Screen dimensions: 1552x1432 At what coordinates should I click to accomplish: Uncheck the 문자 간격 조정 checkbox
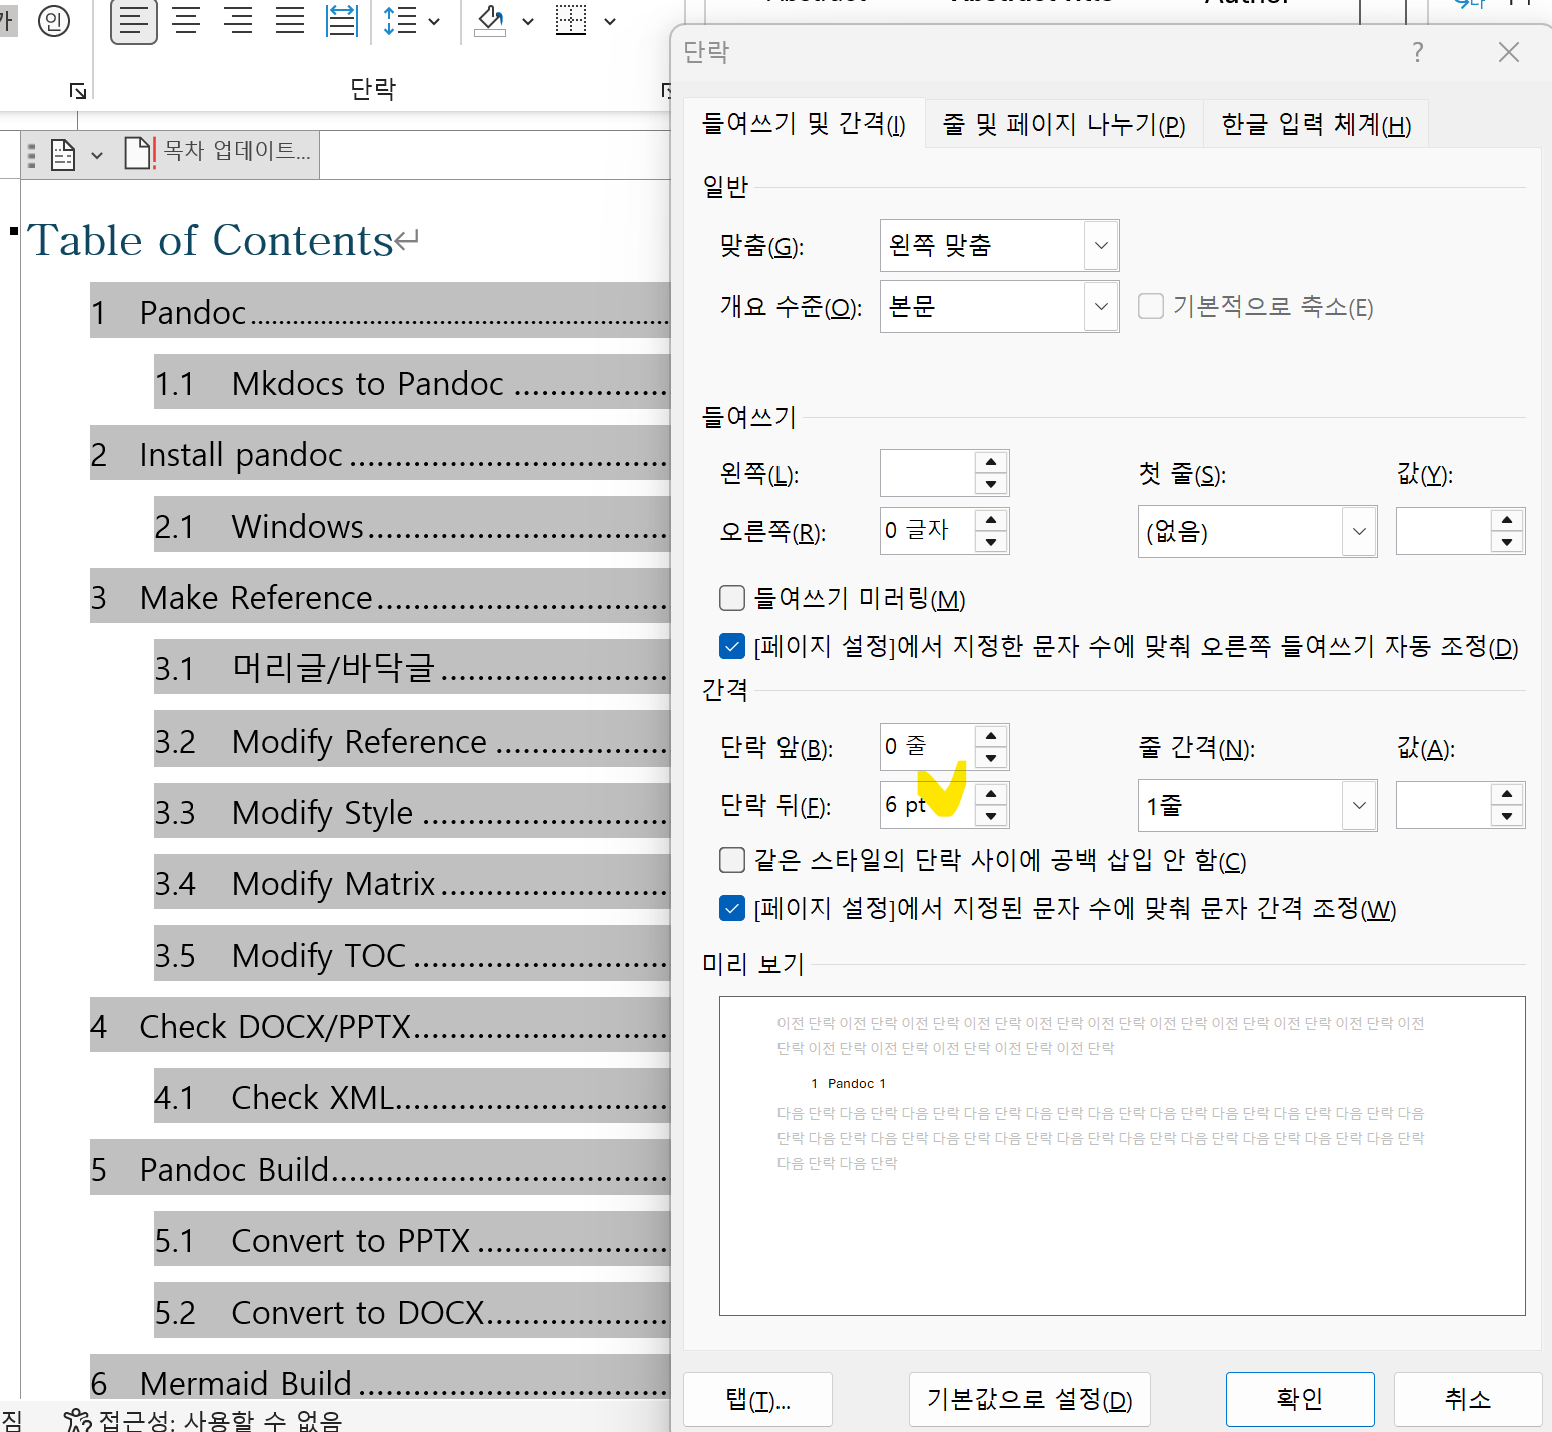[732, 908]
